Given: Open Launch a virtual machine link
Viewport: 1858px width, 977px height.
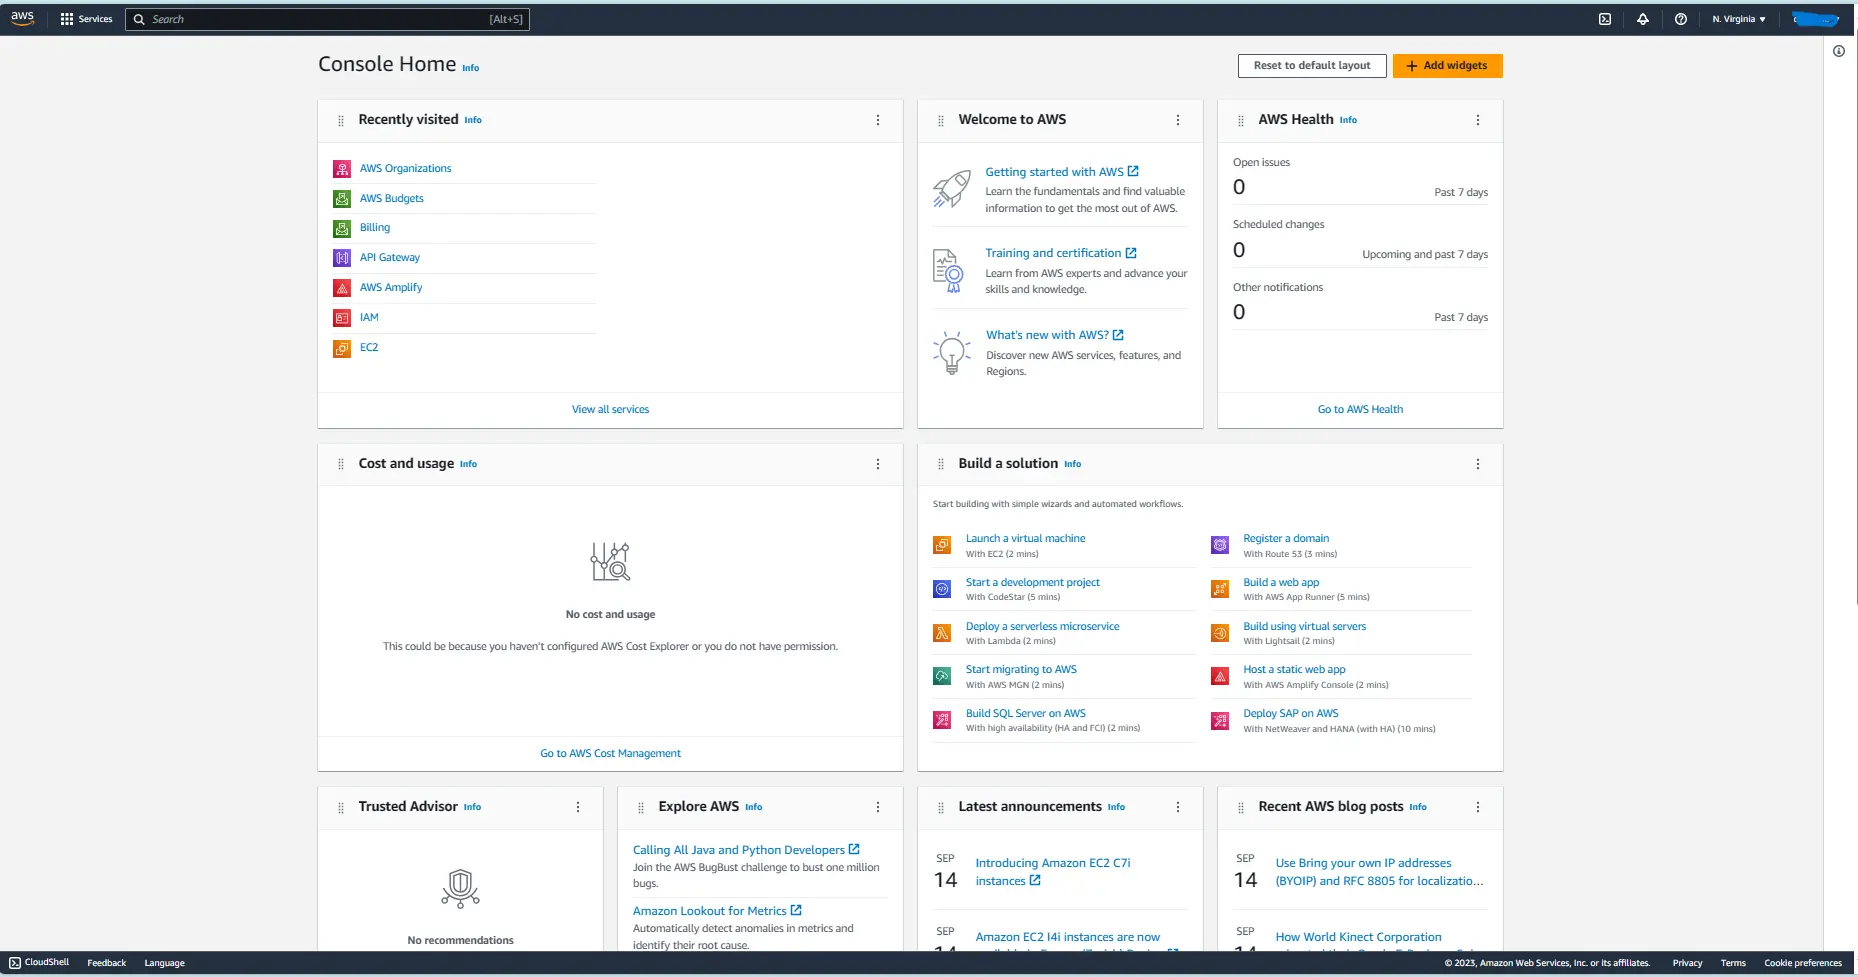Looking at the screenshot, I should point(1025,538).
